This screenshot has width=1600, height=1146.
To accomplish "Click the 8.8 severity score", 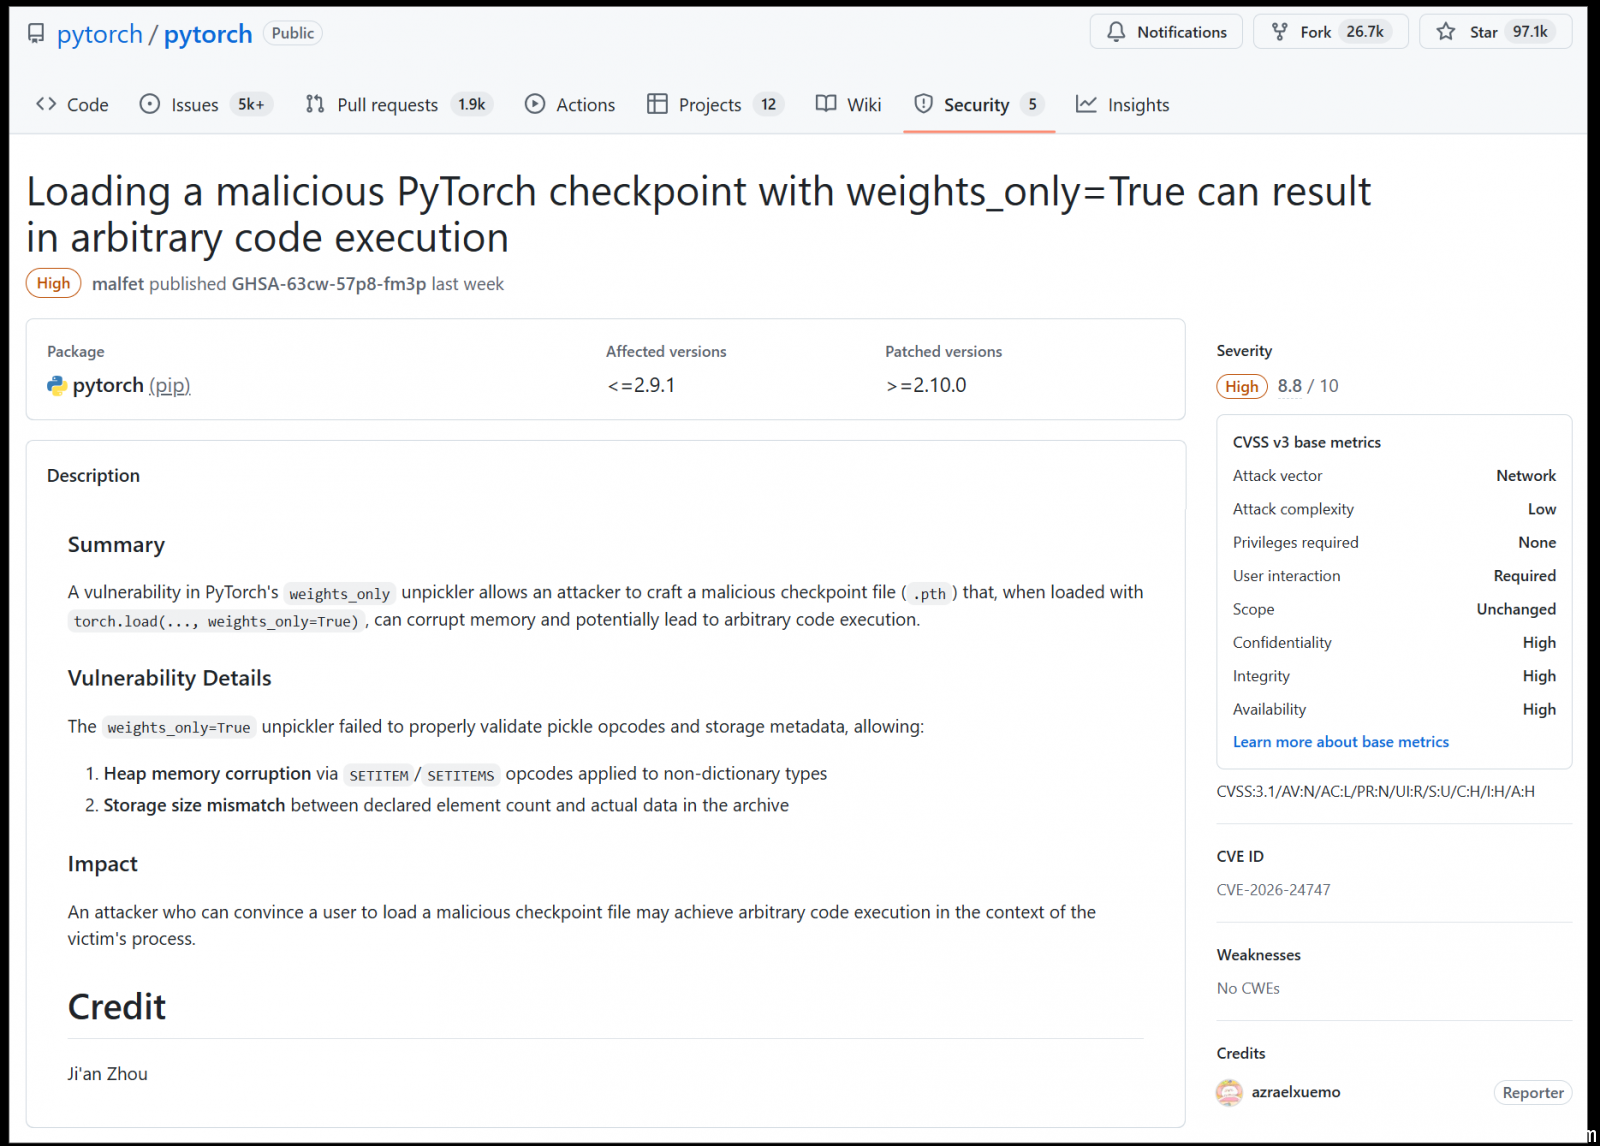I will tap(1289, 386).
